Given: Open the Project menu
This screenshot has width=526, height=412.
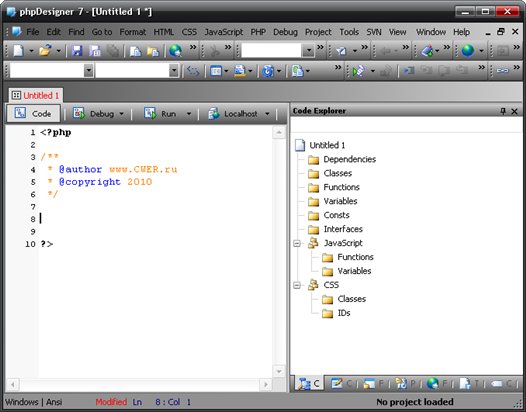Looking at the screenshot, I should coord(318,32).
